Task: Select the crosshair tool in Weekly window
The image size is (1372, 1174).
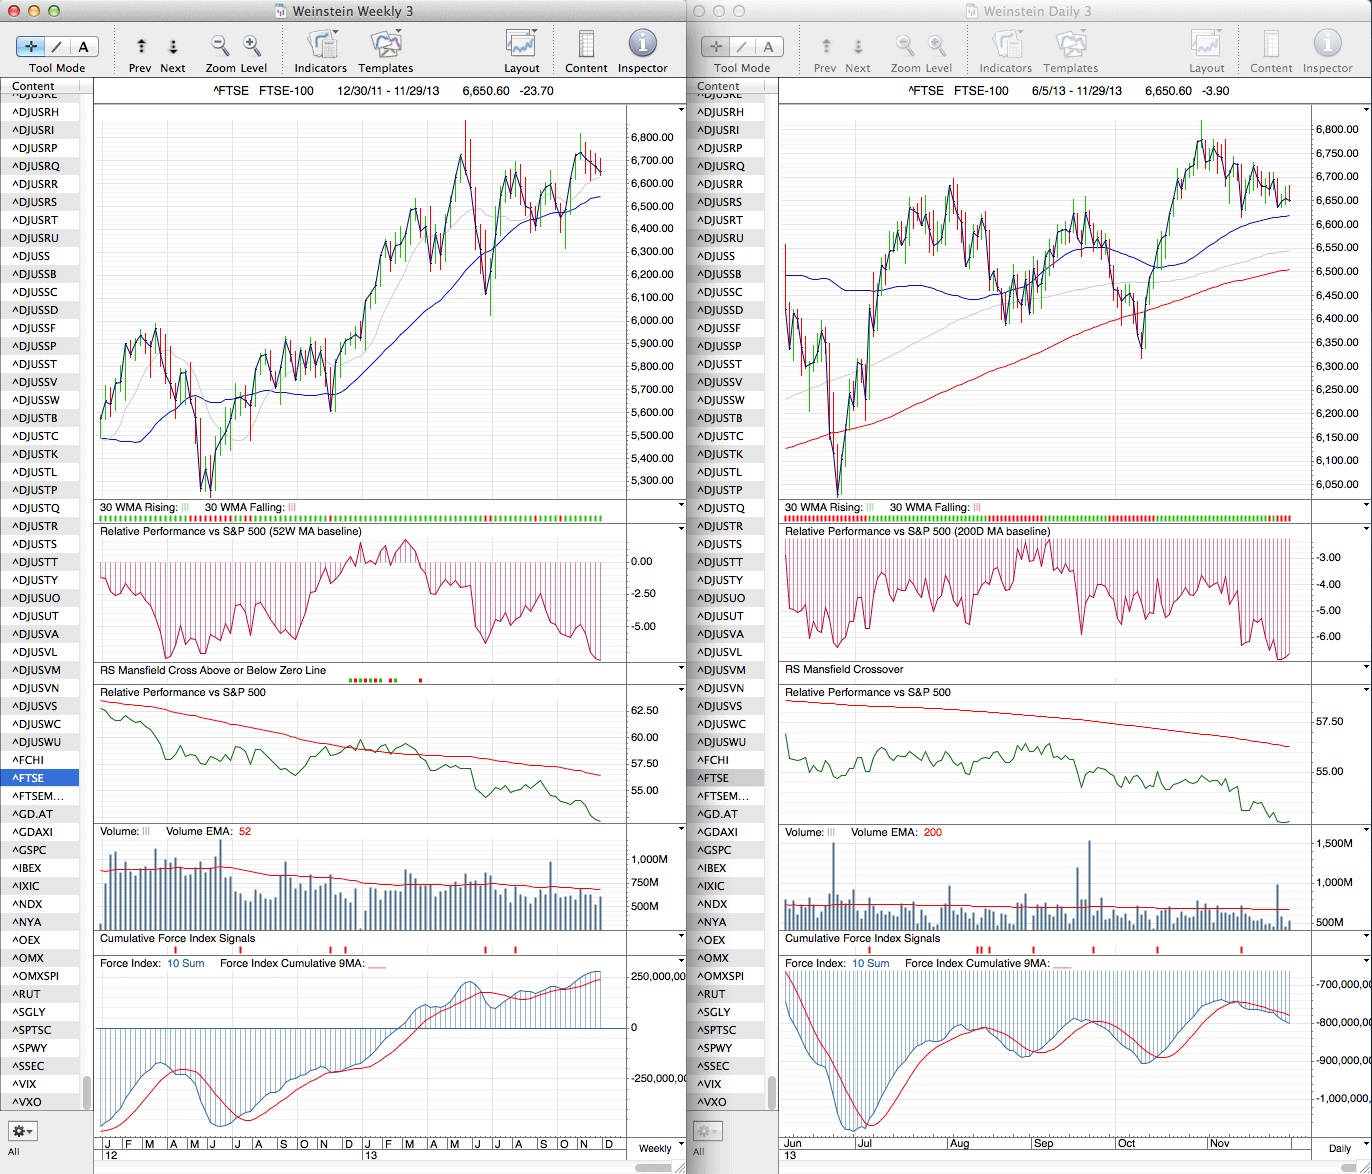Action: [31, 46]
